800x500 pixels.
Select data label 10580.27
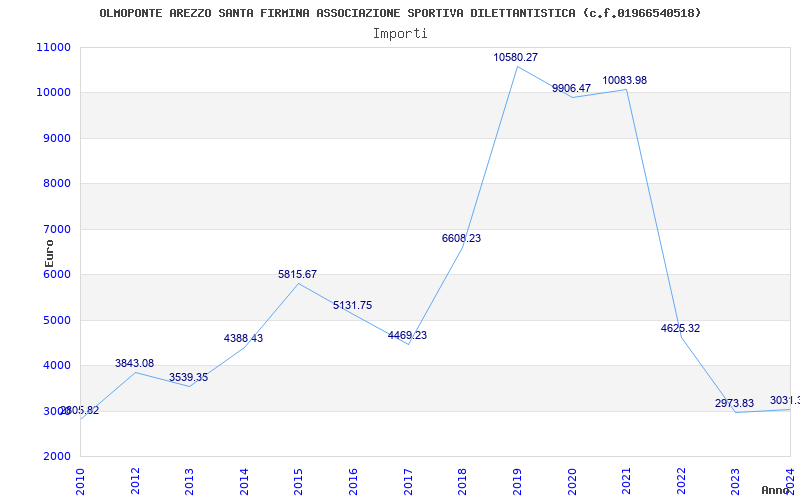pos(515,57)
